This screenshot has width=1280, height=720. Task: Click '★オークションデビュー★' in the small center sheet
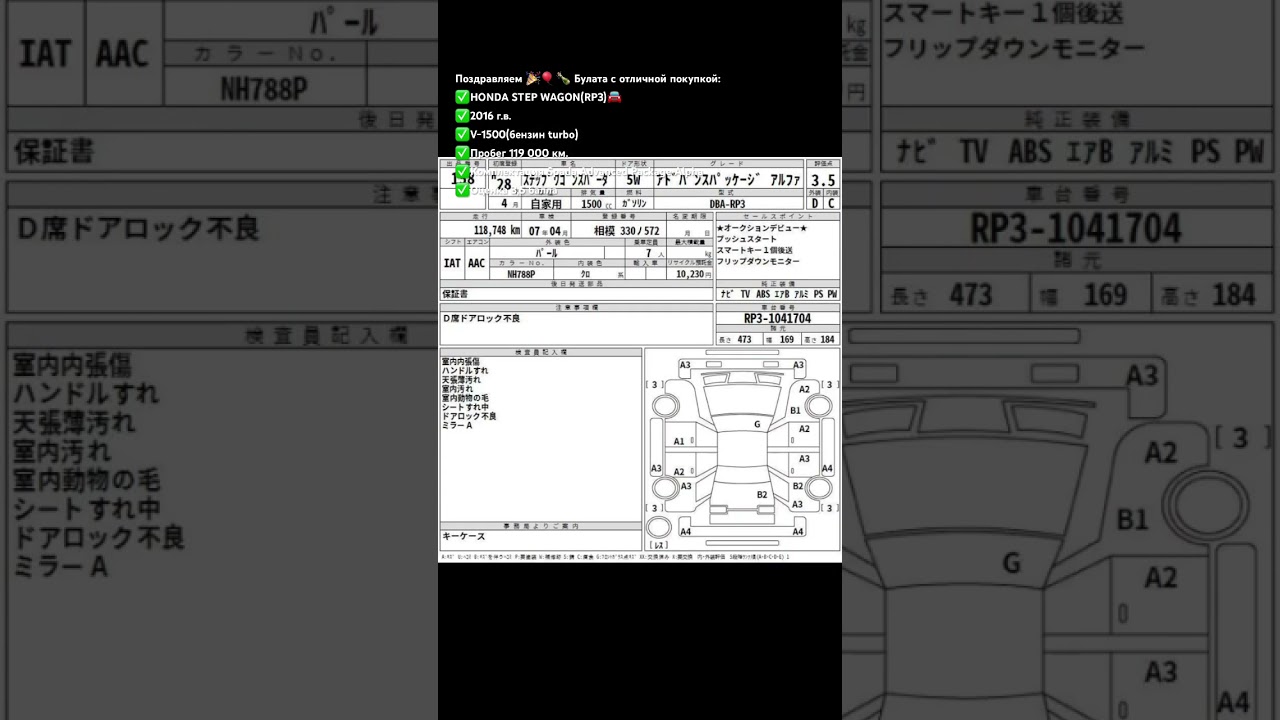(x=761, y=228)
